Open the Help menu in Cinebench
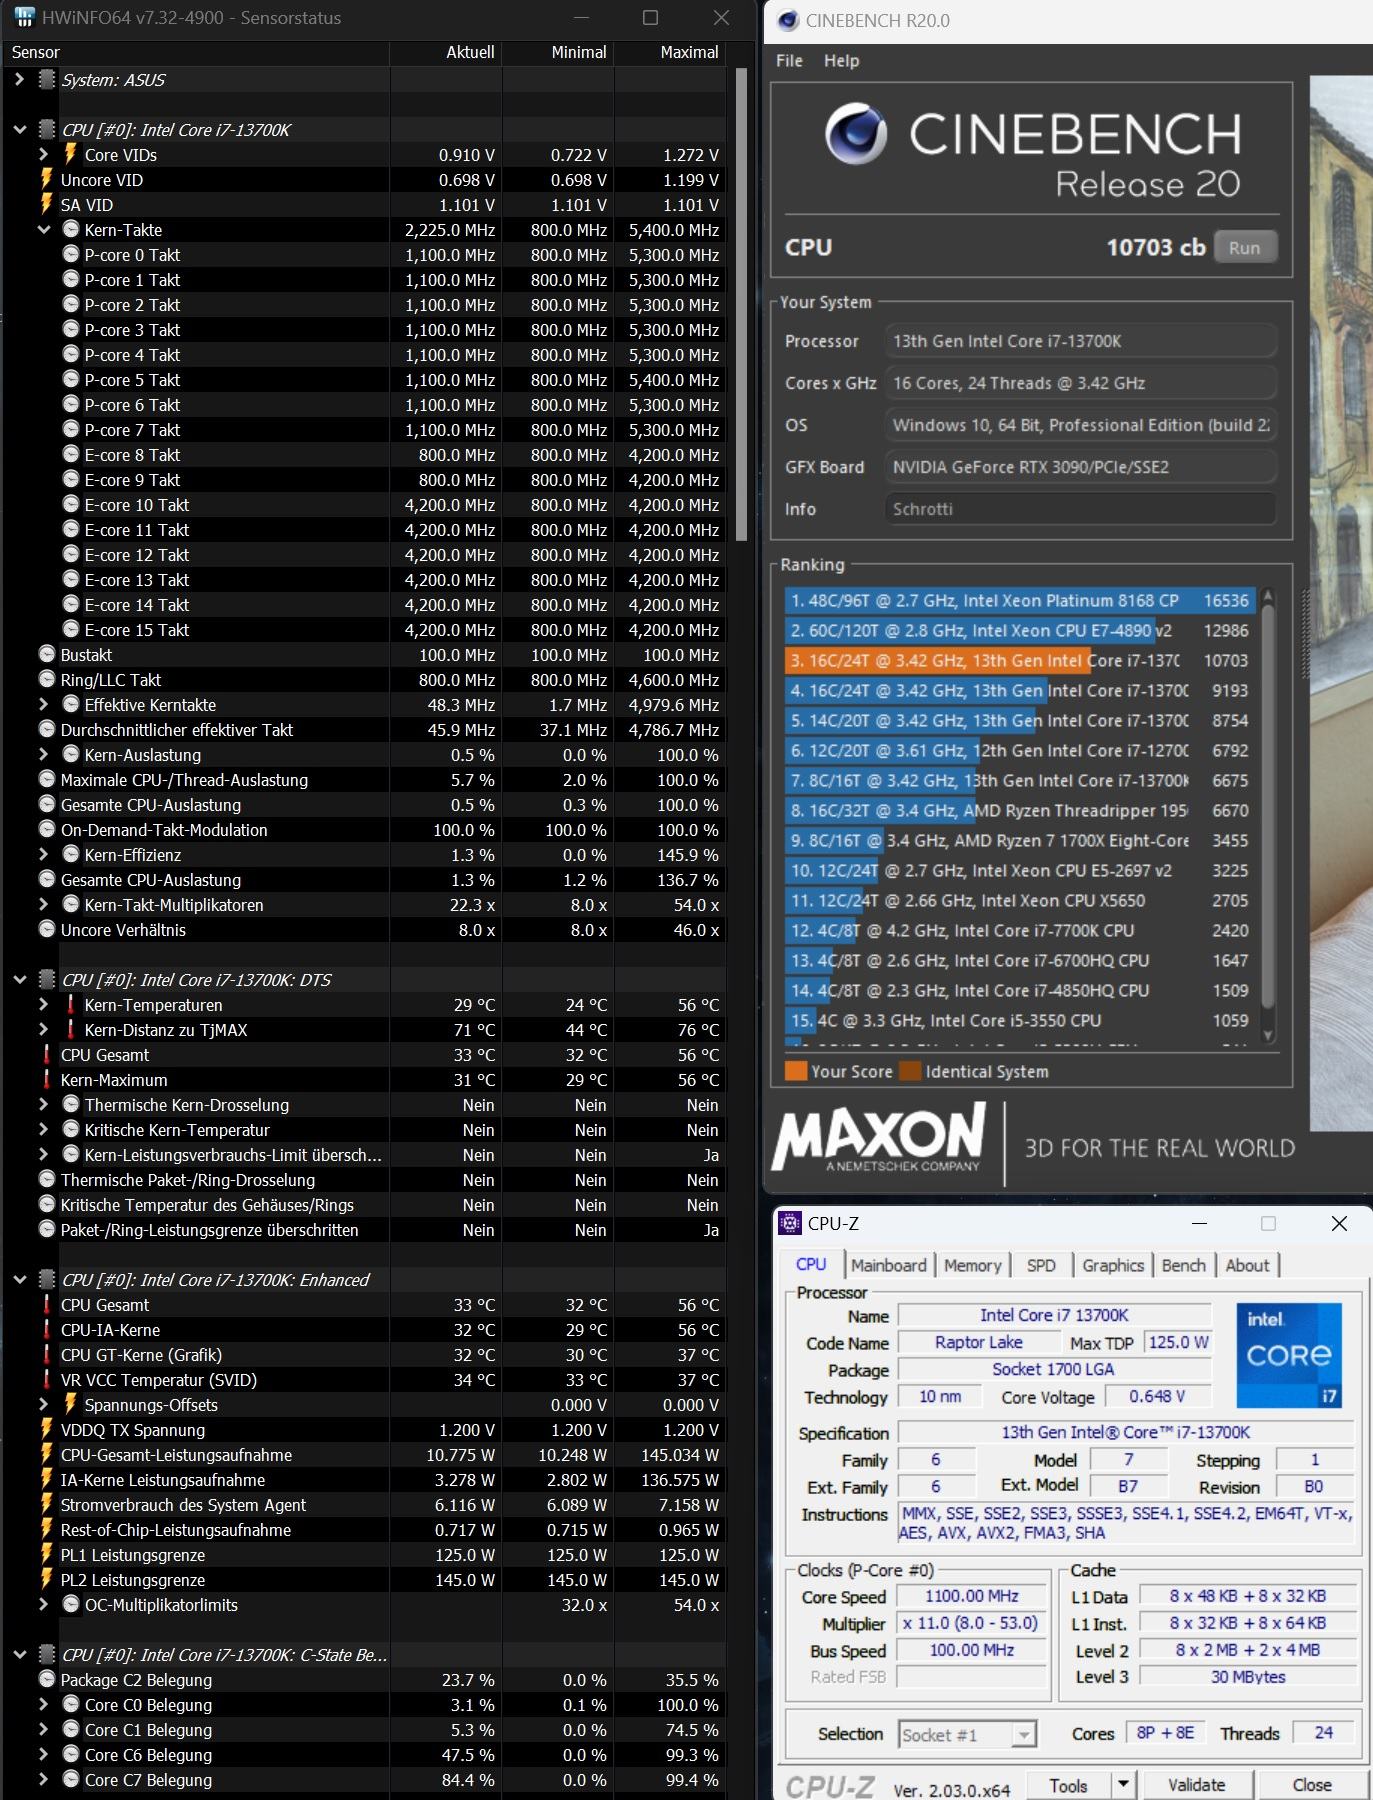The height and width of the screenshot is (1800, 1373). point(841,61)
